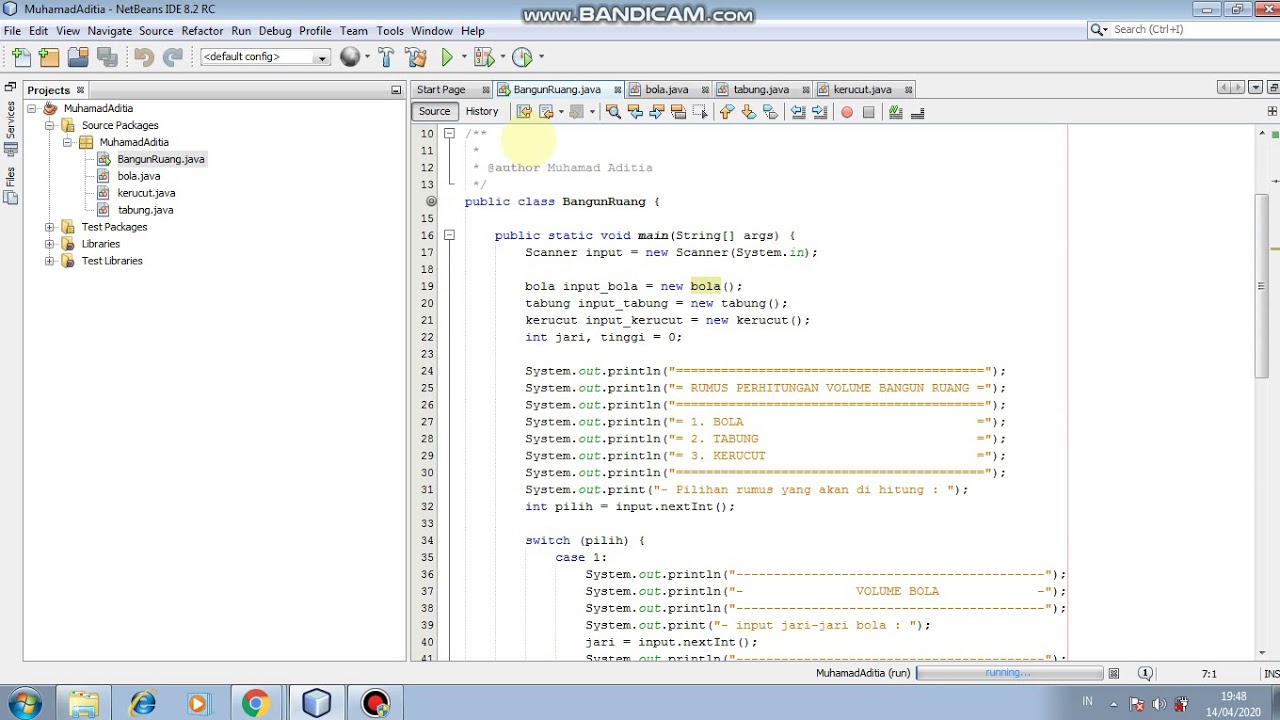Click the Last Edit icon in editor toolbar

point(524,112)
